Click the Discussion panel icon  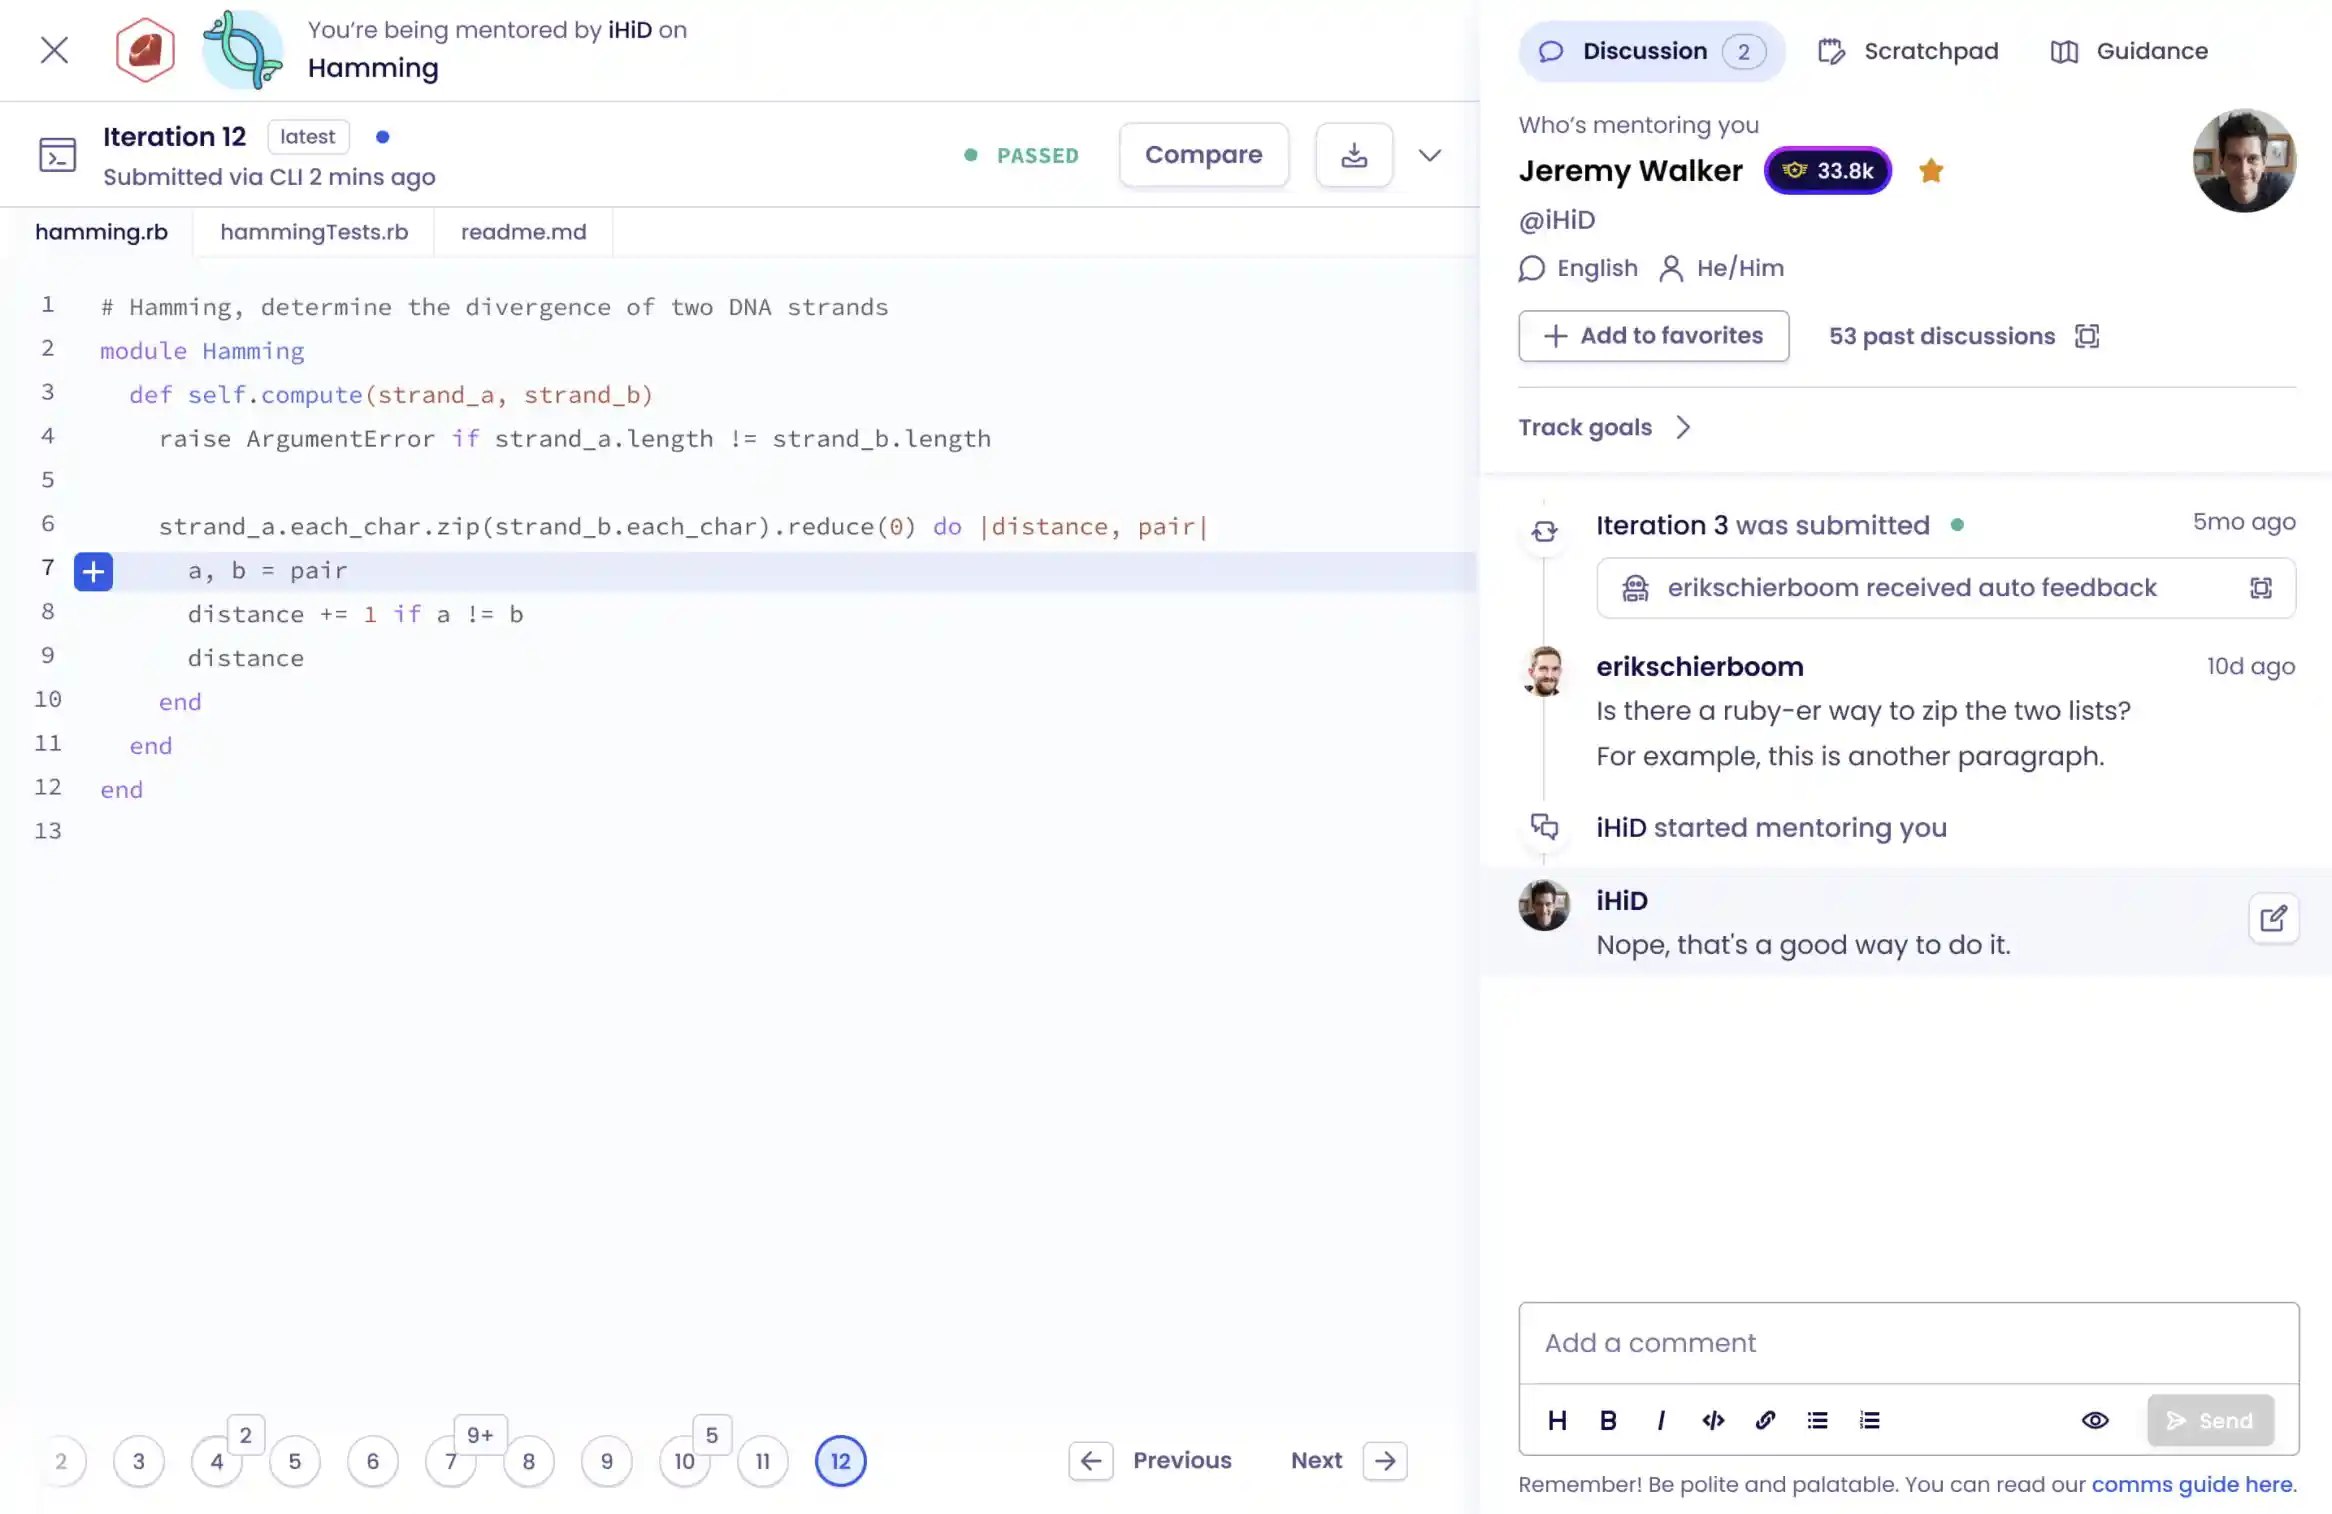1548,51
